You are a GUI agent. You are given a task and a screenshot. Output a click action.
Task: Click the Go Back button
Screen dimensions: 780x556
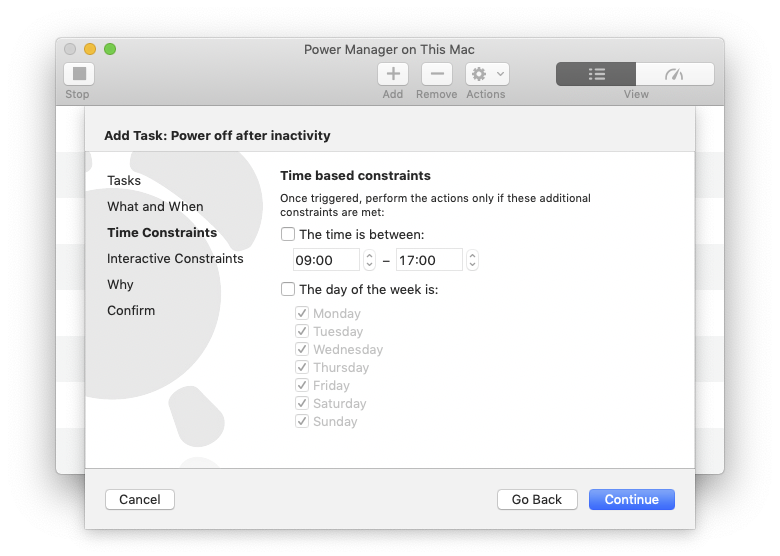point(537,499)
